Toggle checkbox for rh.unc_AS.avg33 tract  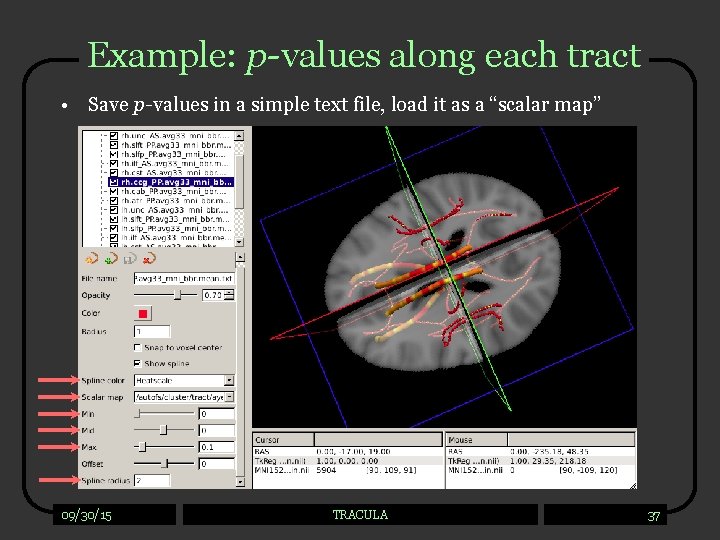point(114,136)
